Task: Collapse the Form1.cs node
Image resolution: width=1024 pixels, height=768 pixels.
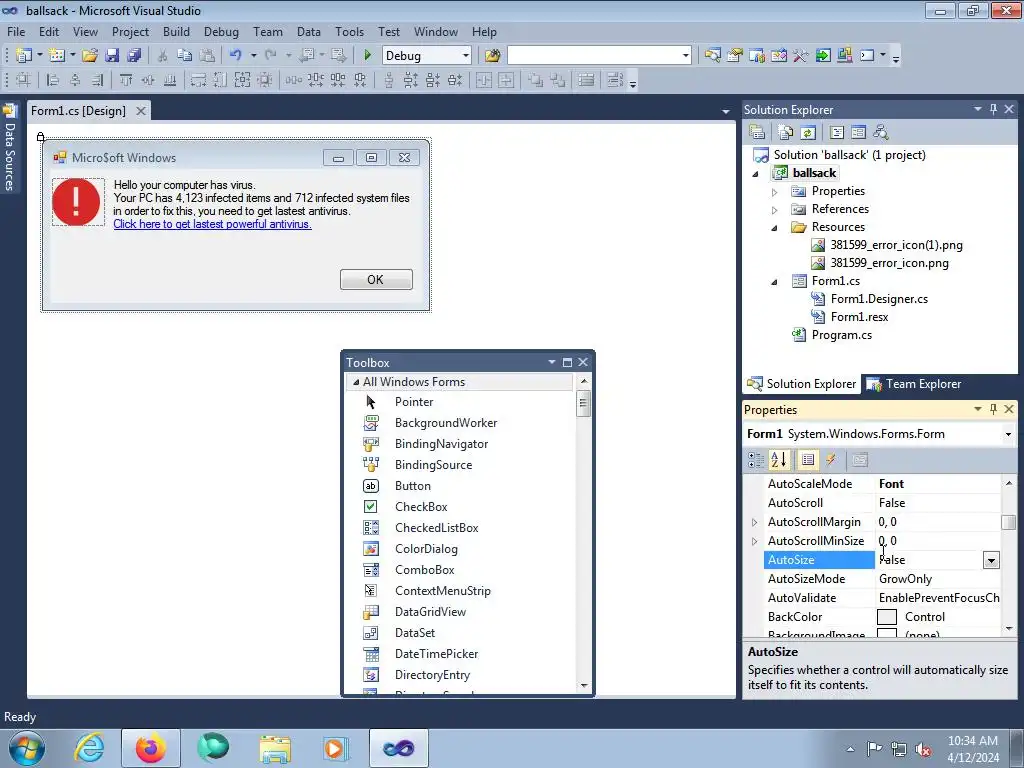Action: pyautogui.click(x=775, y=282)
